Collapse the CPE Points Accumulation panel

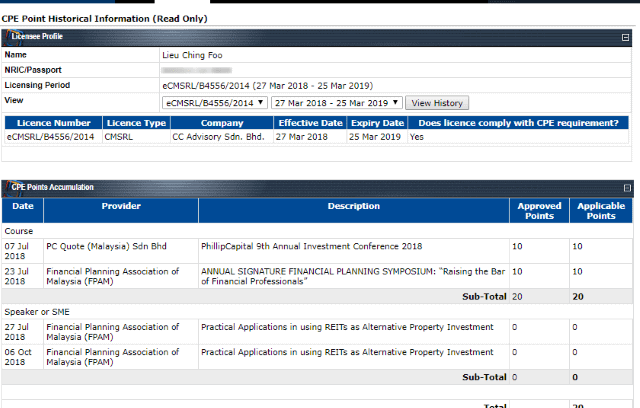(x=627, y=188)
